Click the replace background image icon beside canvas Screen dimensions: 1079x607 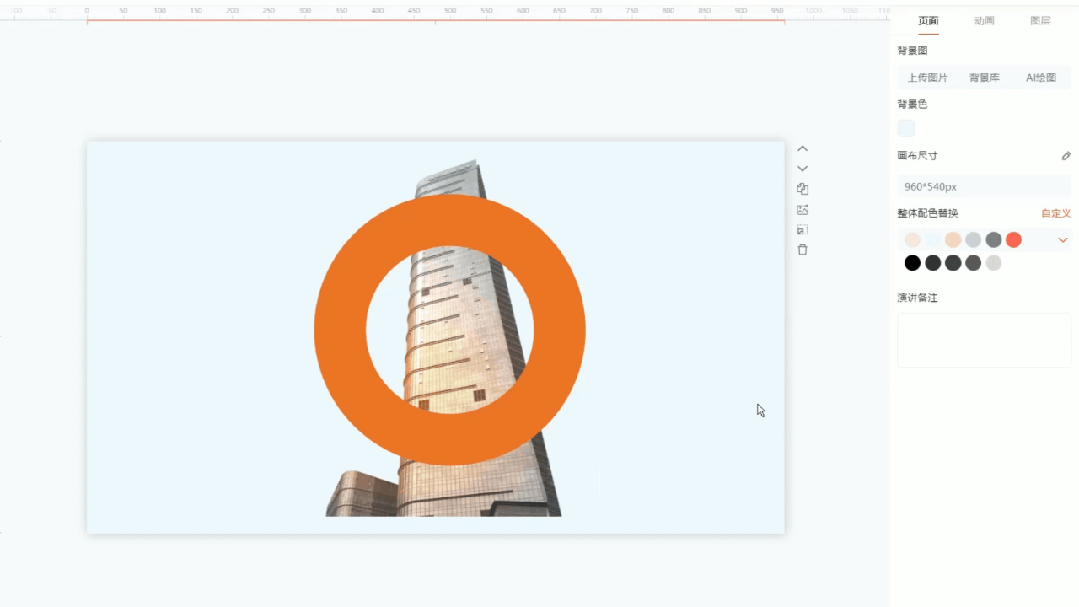[802, 210]
